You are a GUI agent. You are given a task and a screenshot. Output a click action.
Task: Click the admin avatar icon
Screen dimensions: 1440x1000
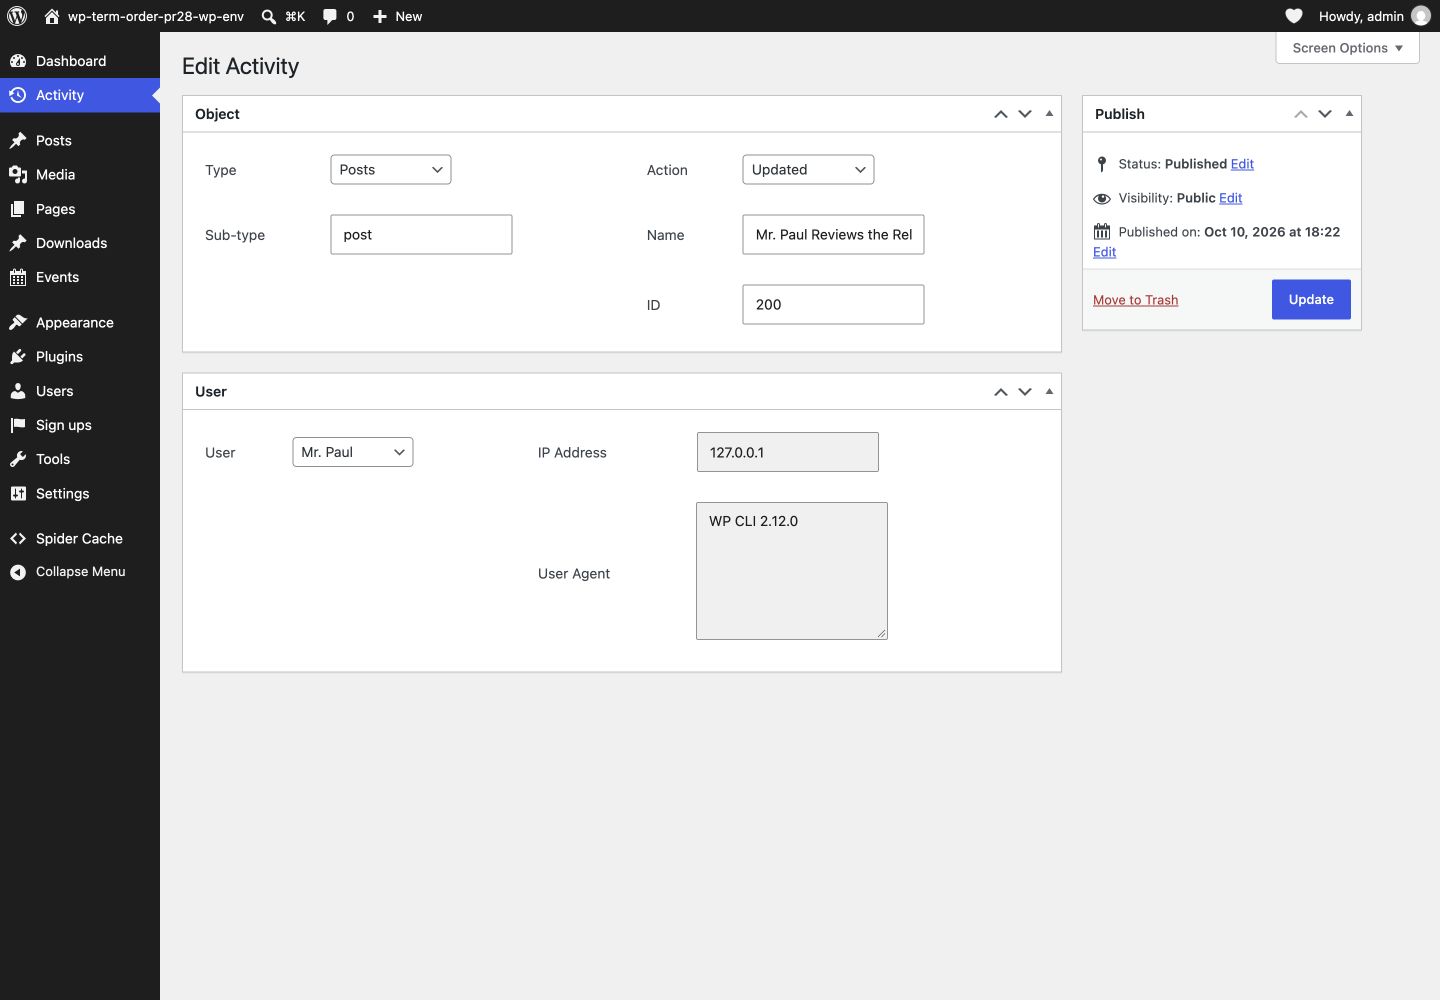coord(1421,16)
